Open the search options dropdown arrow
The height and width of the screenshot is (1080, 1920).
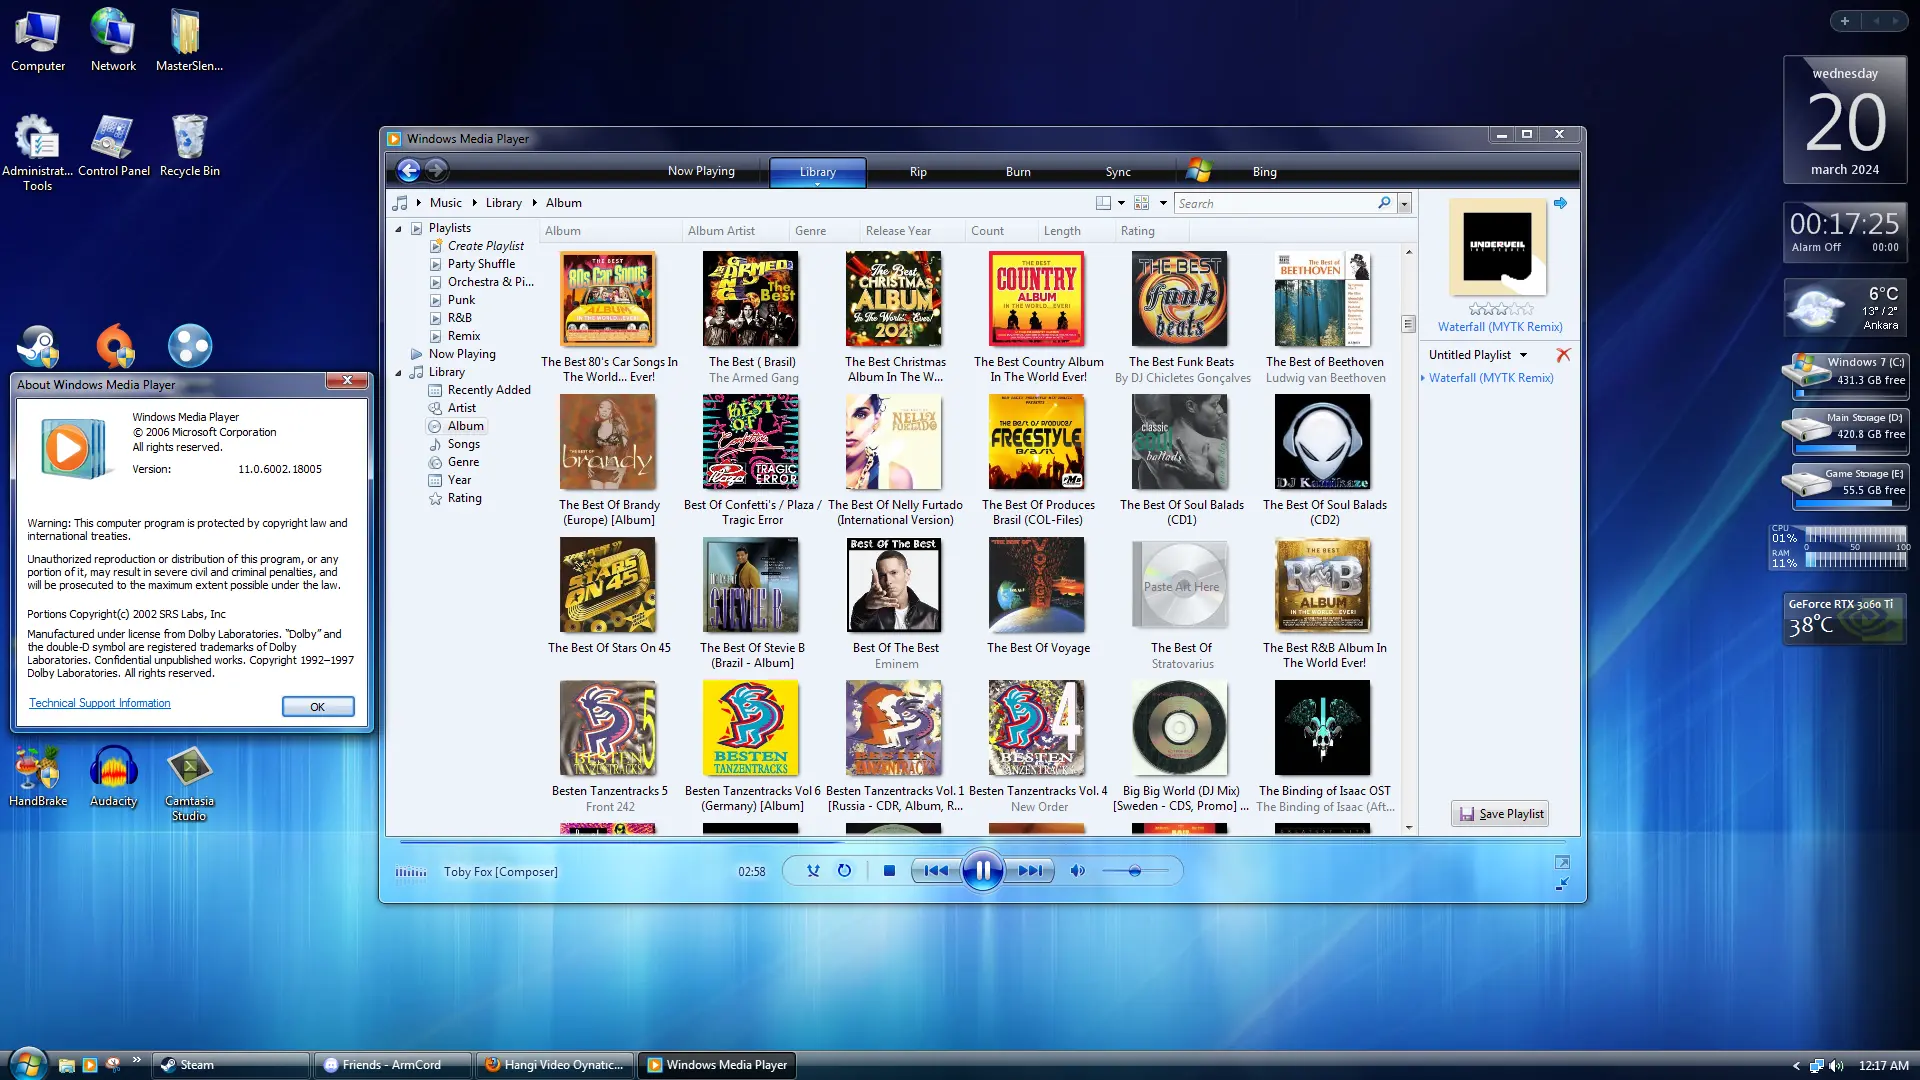1404,204
